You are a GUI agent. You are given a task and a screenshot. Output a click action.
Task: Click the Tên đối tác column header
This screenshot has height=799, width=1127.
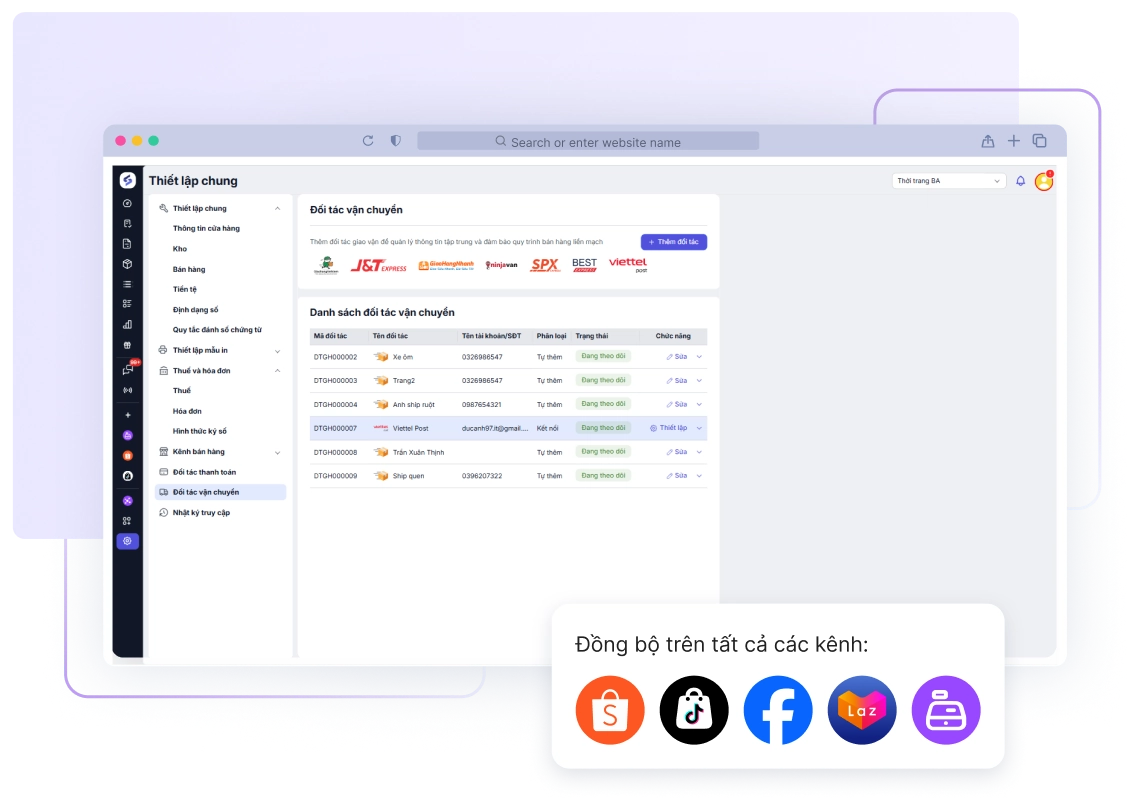click(390, 336)
